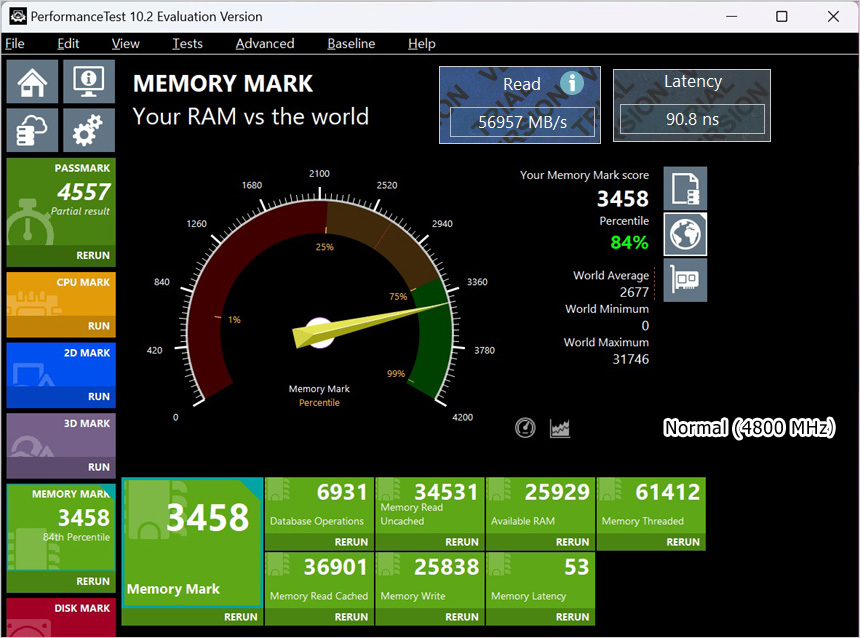The height and width of the screenshot is (638, 860).
Task: Click the document baseline comparison icon
Action: click(x=685, y=188)
